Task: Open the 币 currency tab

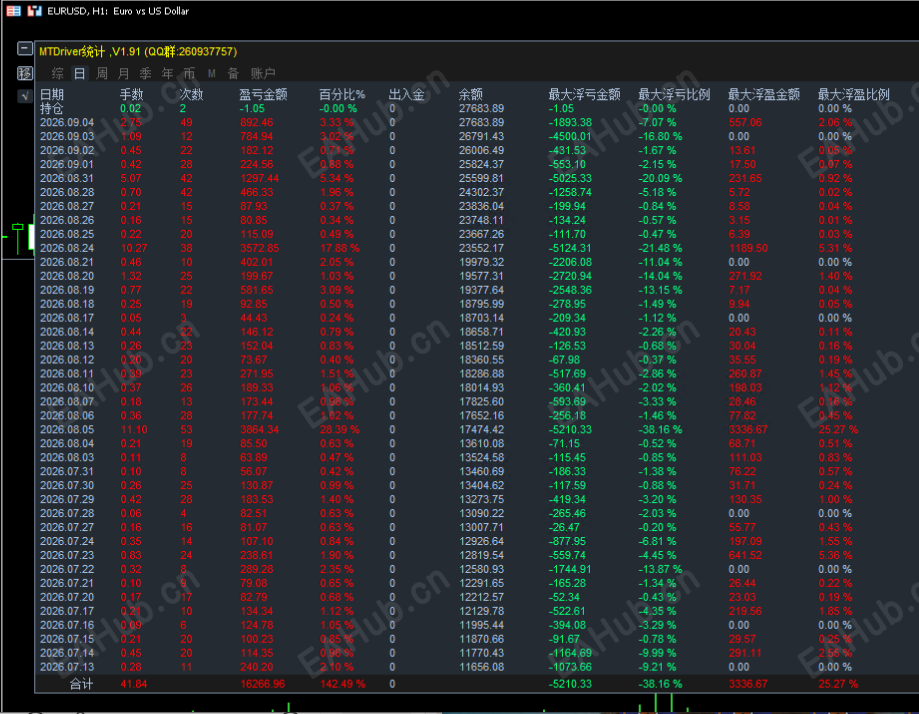Action: click(189, 73)
